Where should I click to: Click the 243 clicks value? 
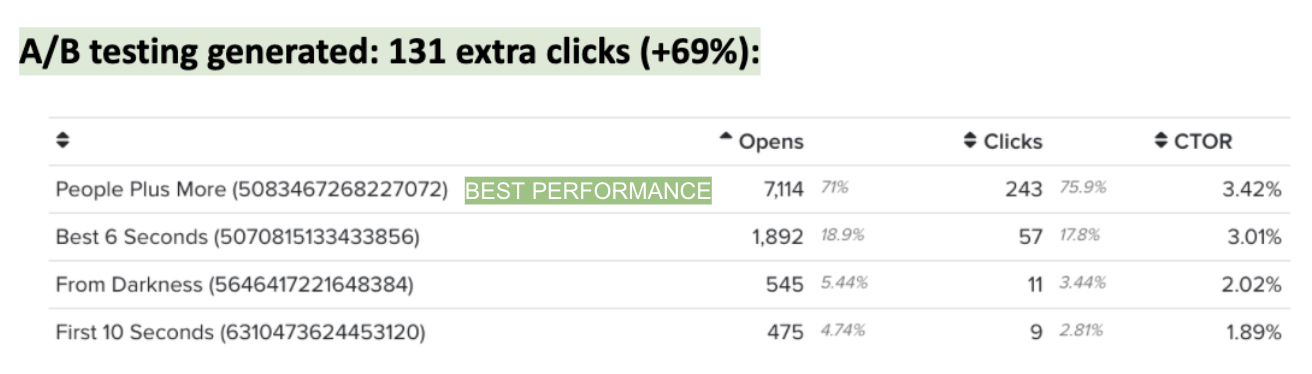pos(1024,190)
